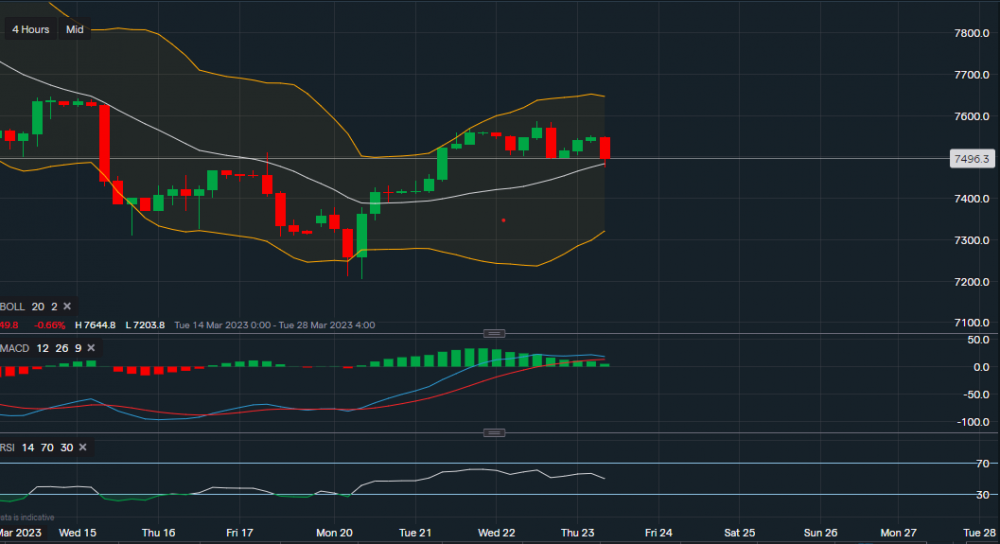Click the BOLL indicator label
The height and width of the screenshot is (544, 1000).
tap(12, 306)
